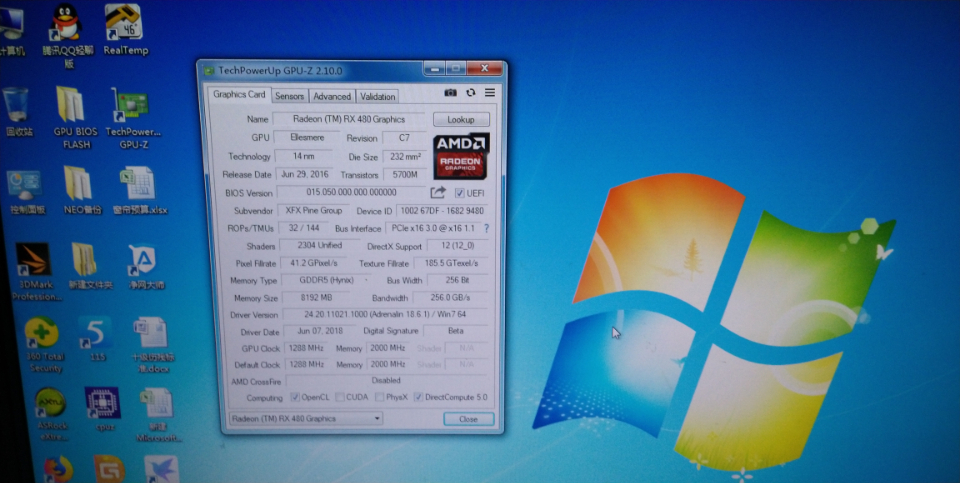Open the Radeon RX 480 GPU selector dropdown
The image size is (960, 483).
[306, 419]
